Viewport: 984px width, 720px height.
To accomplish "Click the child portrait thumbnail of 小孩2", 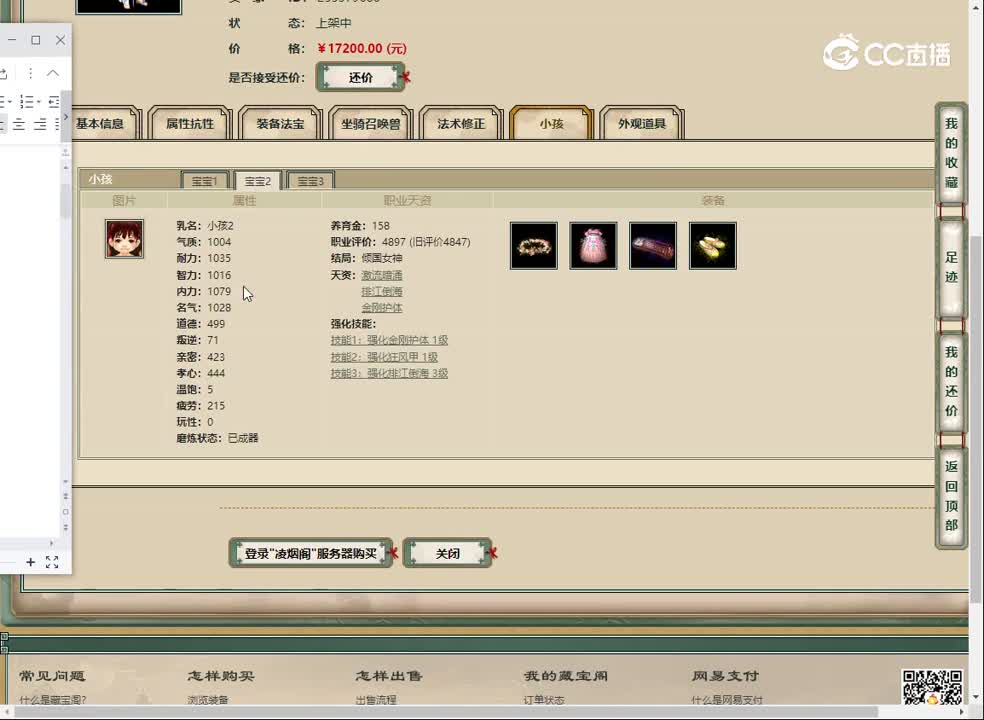I will point(123,239).
